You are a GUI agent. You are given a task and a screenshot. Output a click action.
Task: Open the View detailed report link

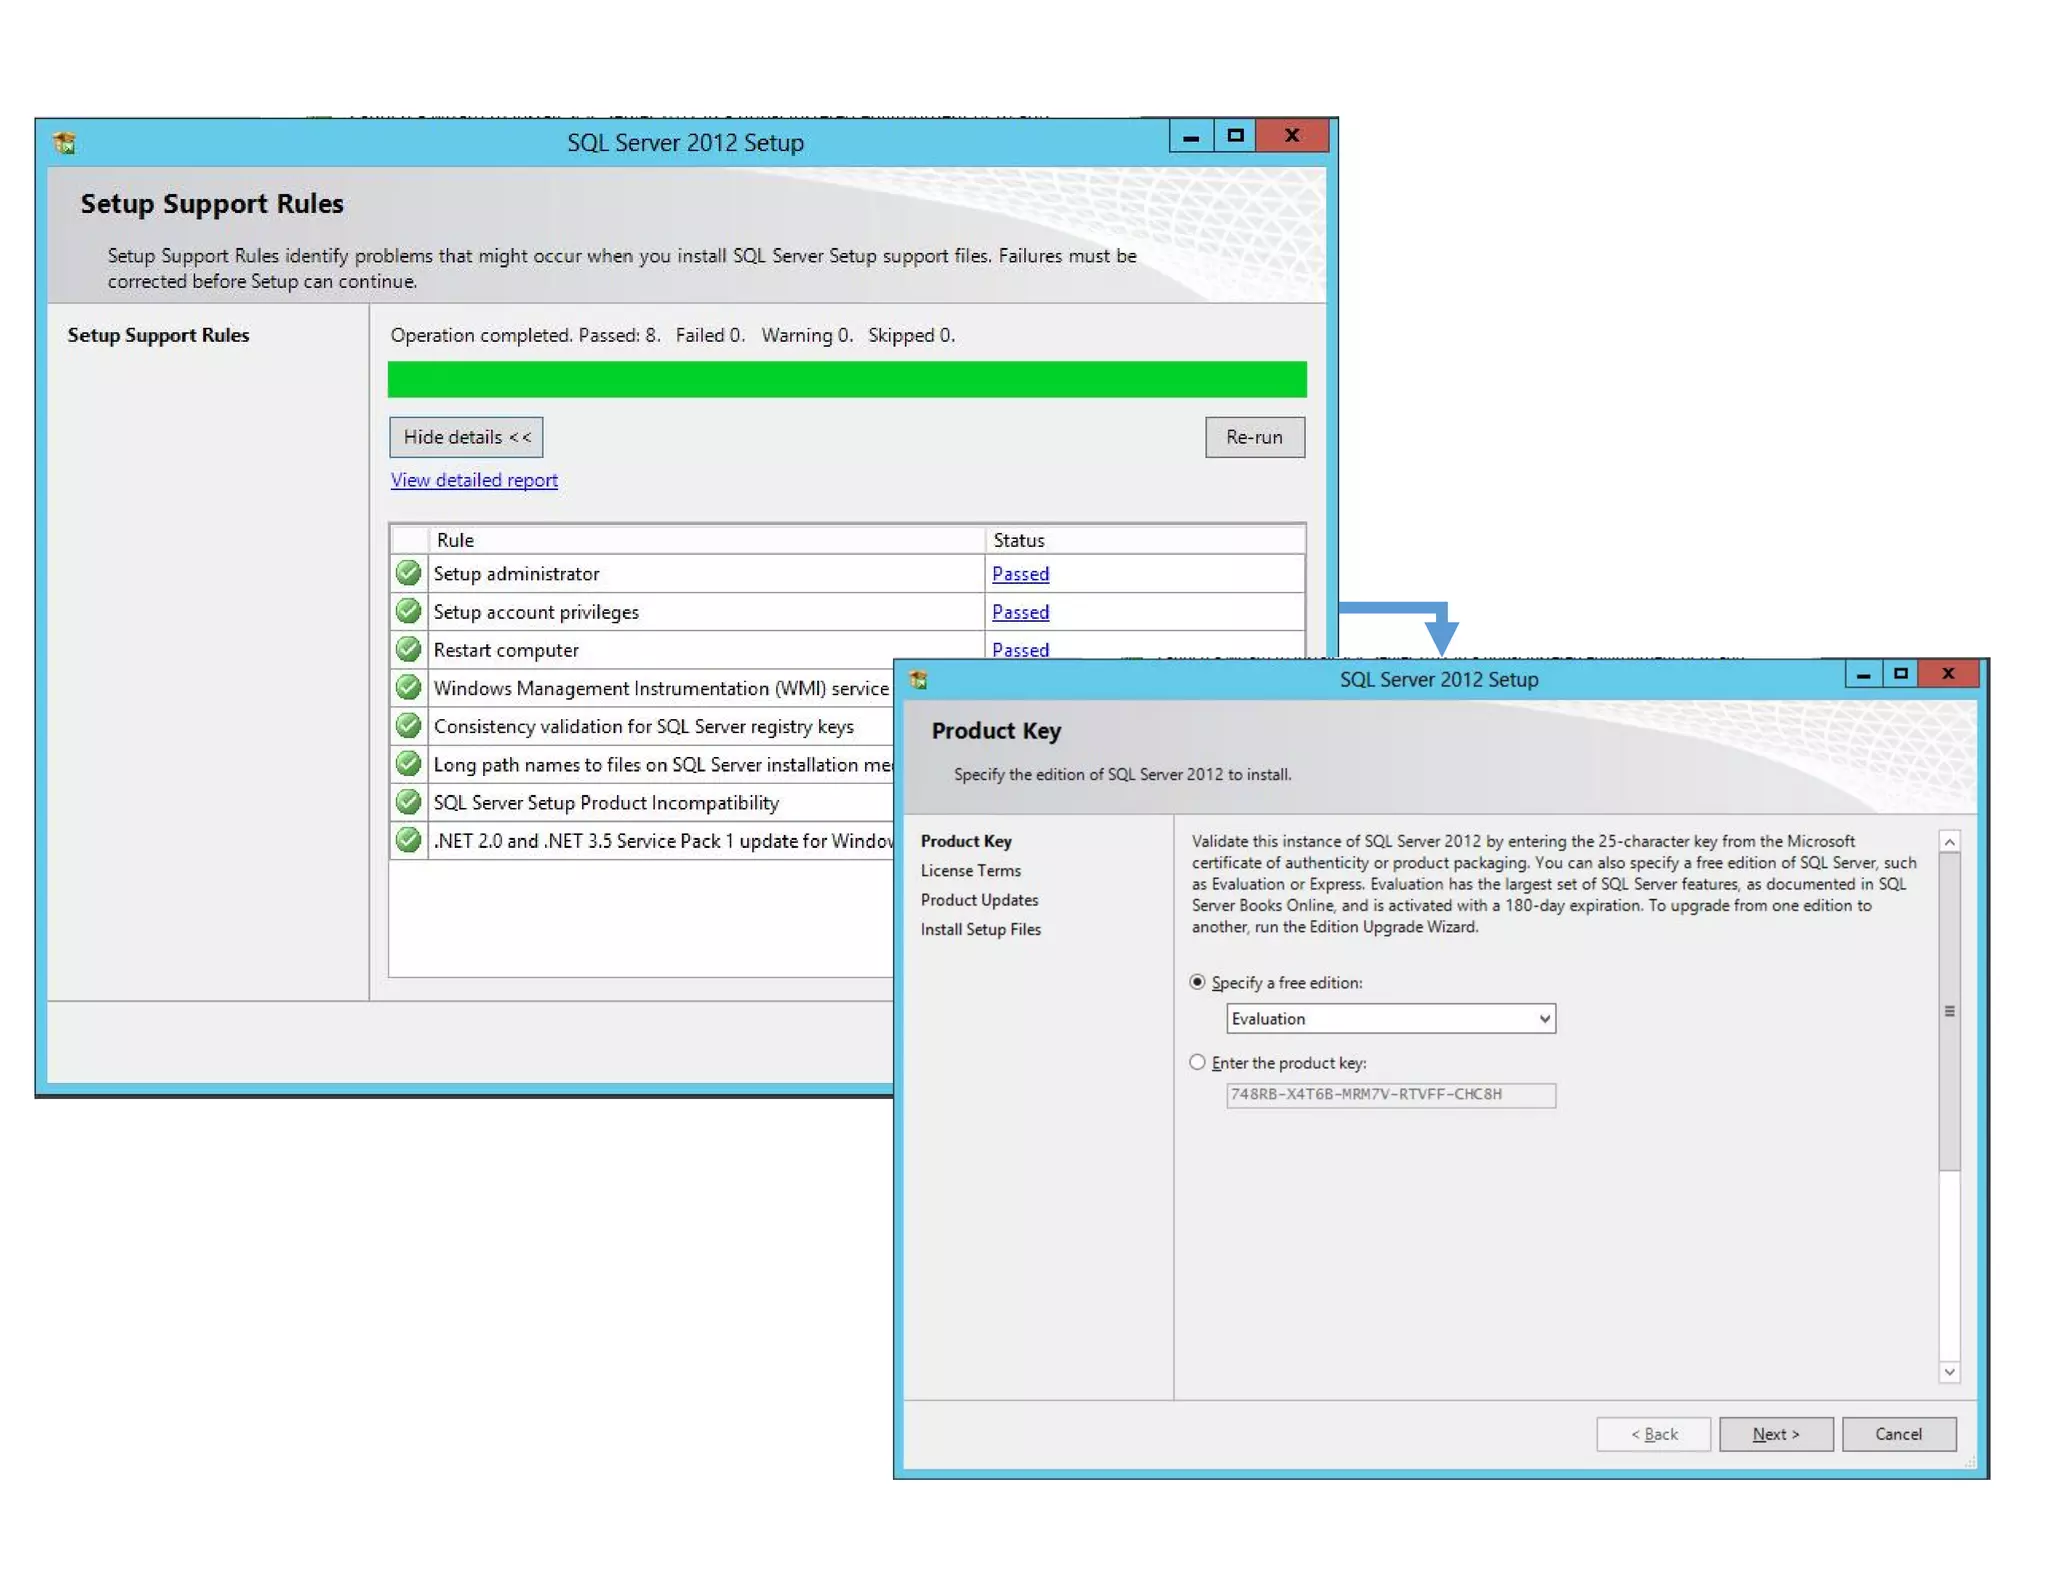tap(474, 480)
